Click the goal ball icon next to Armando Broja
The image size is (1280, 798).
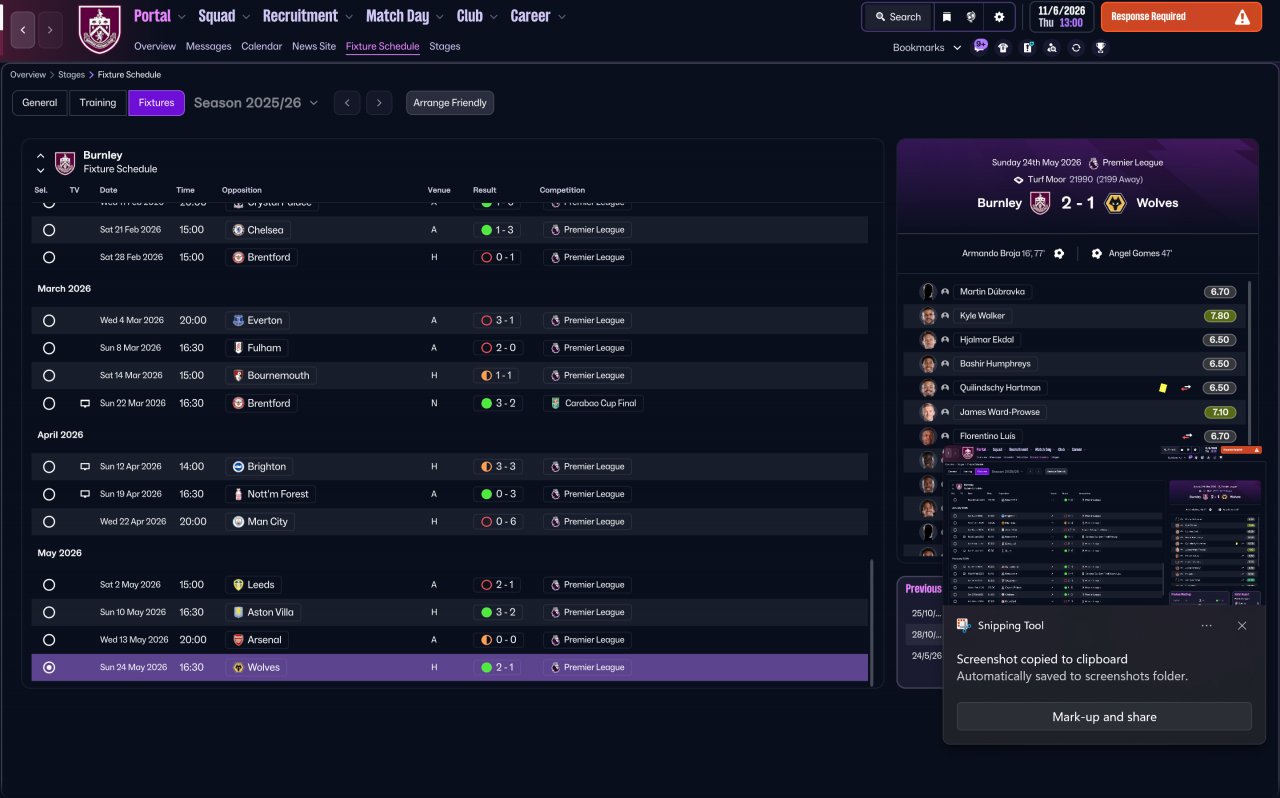coord(1059,254)
